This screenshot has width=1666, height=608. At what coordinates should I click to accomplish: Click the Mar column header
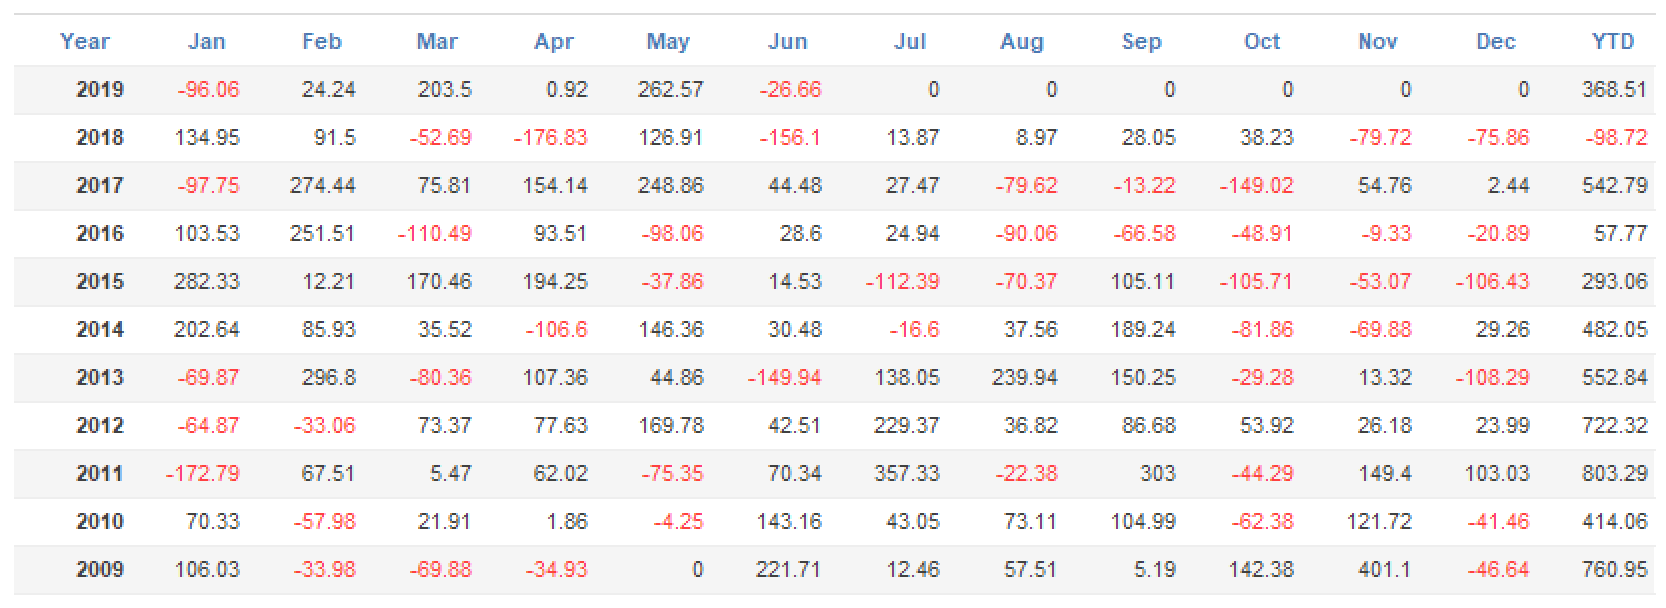(437, 41)
